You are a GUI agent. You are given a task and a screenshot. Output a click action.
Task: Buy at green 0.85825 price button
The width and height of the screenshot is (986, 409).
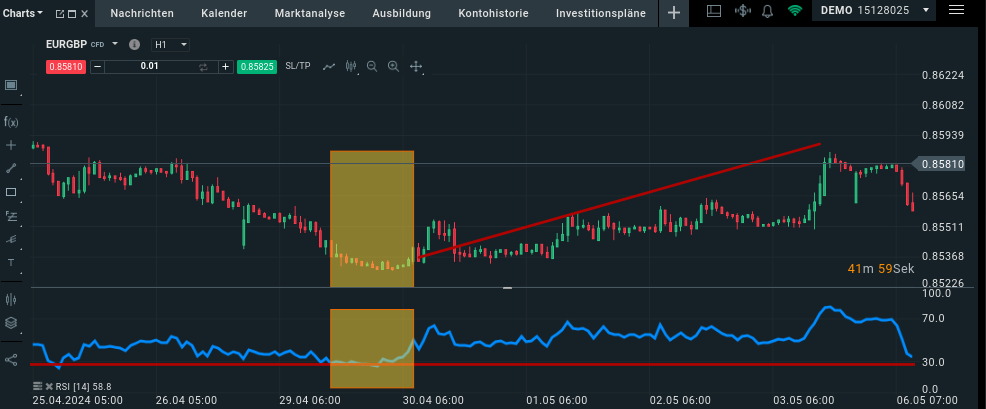[257, 67]
